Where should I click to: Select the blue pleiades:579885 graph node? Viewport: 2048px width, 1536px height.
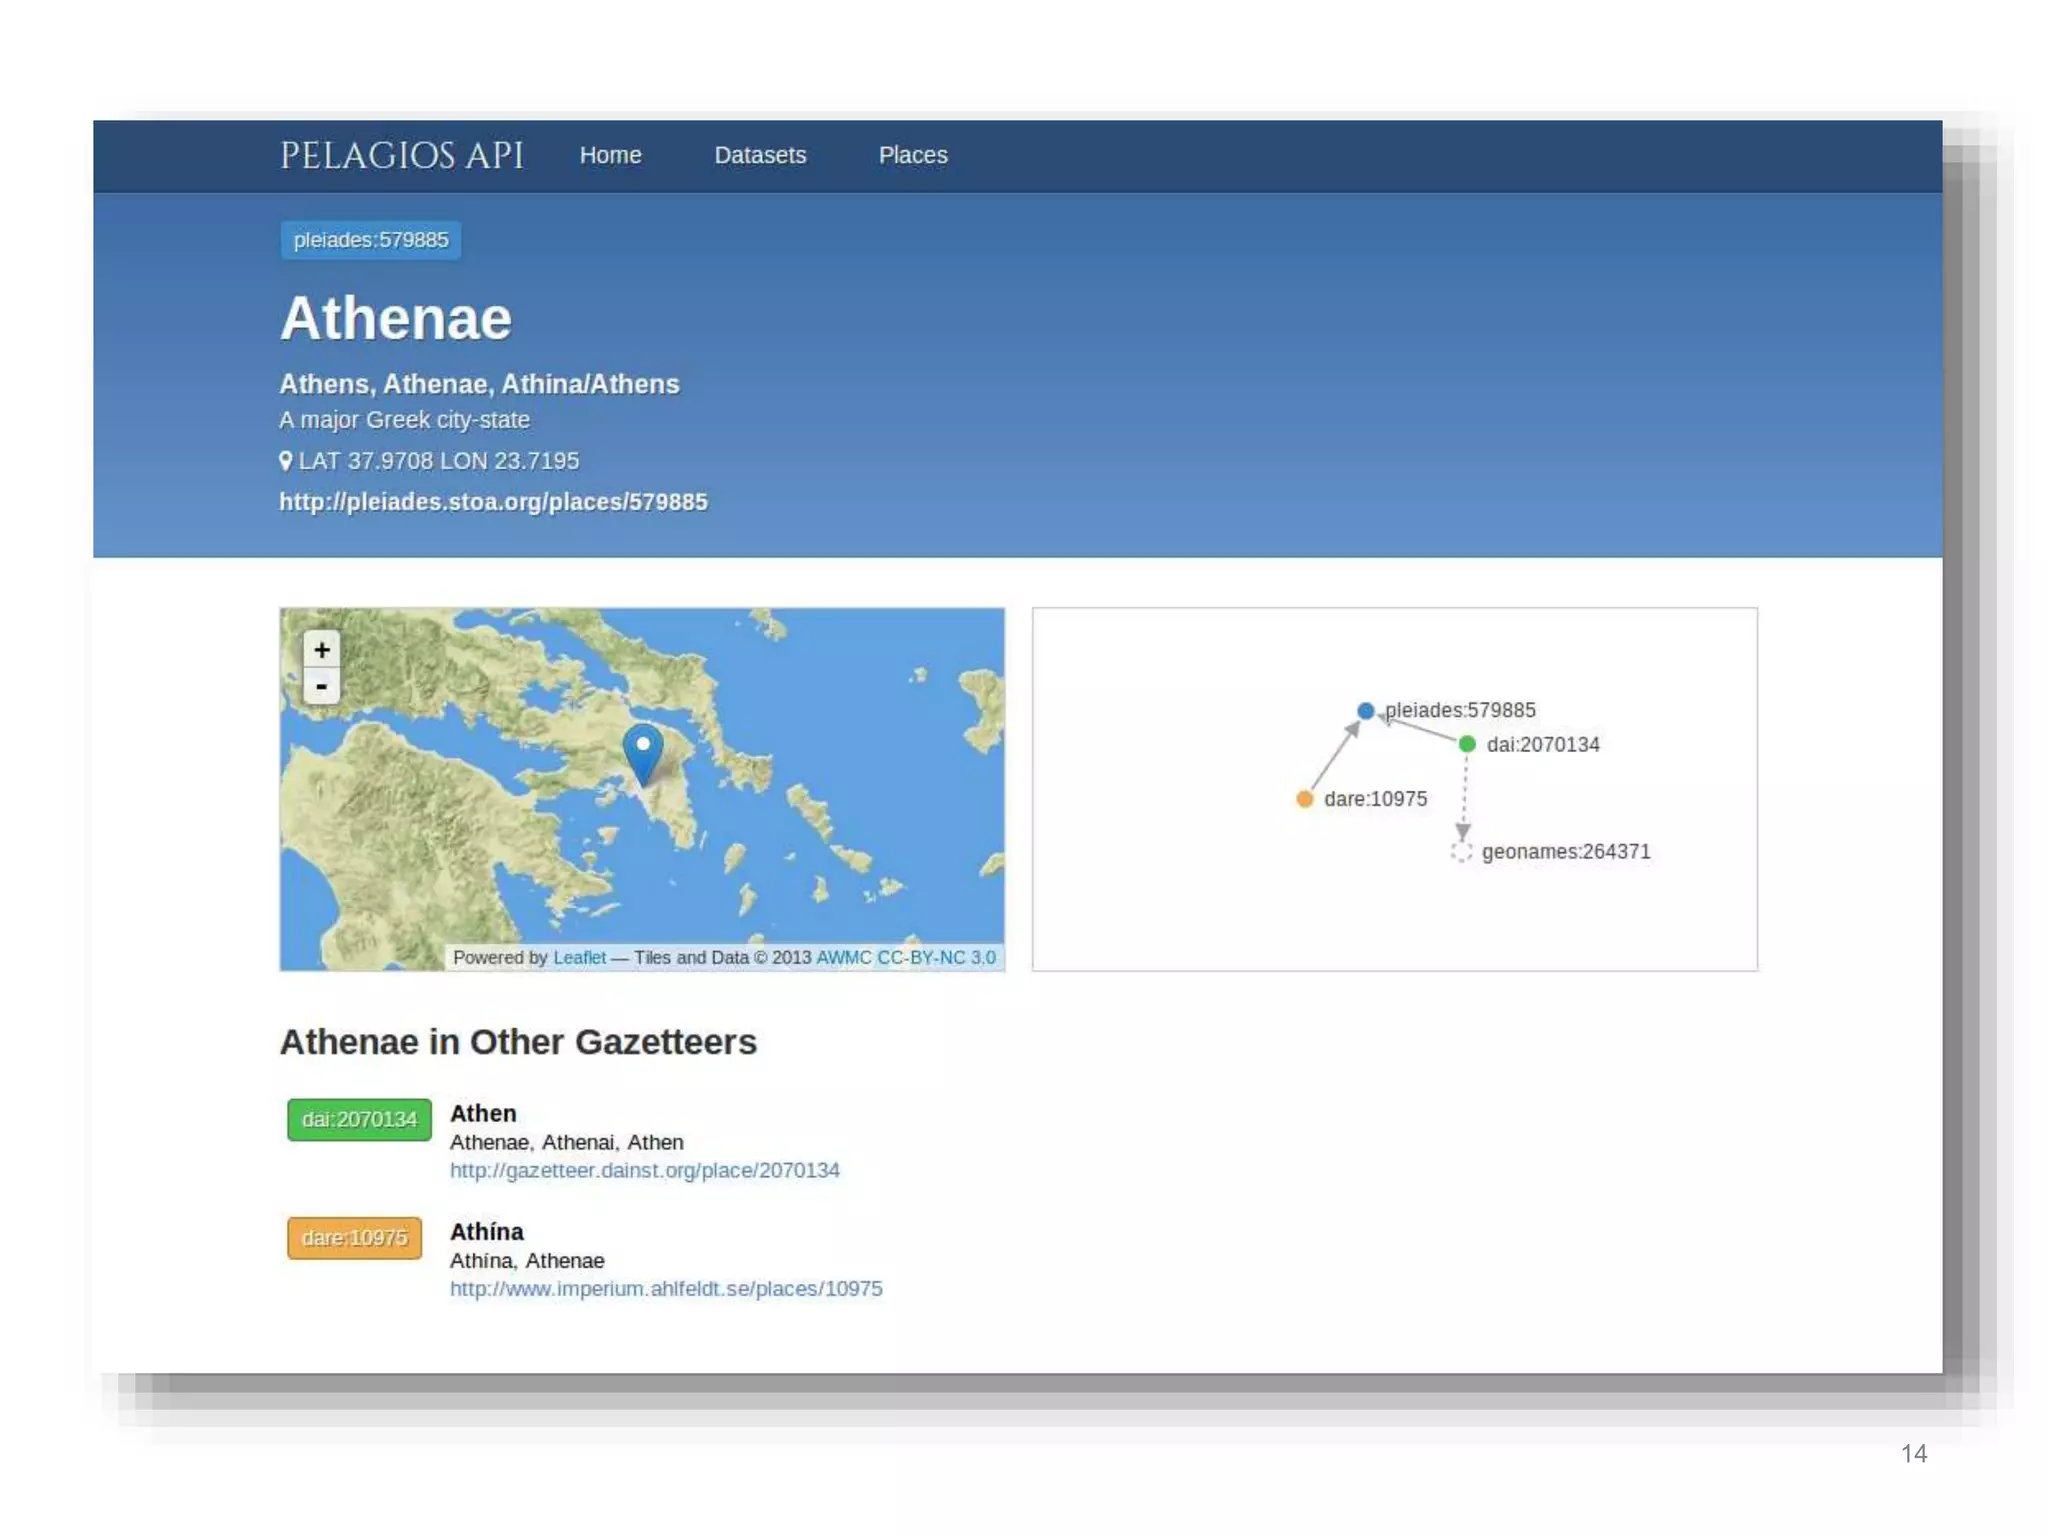pos(1365,711)
